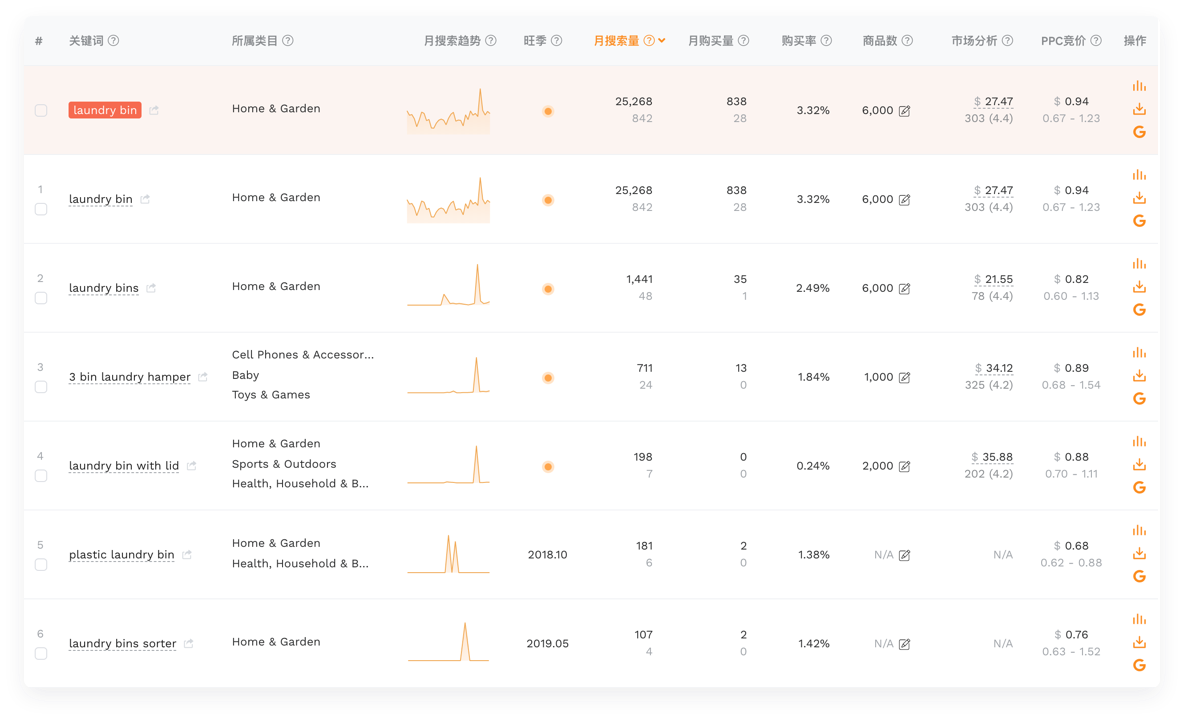Bar chart icon for plastic laundry bin
Screen dimensions: 1184x720
pos(1139,531)
